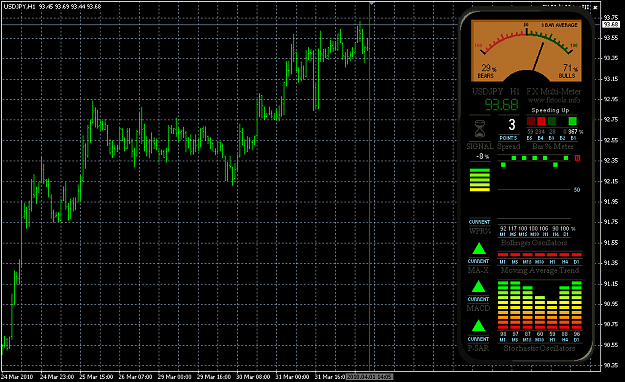Click the H4 red bar in Moving Average Trend
This screenshot has width=625, height=382.
pyautogui.click(x=564, y=254)
